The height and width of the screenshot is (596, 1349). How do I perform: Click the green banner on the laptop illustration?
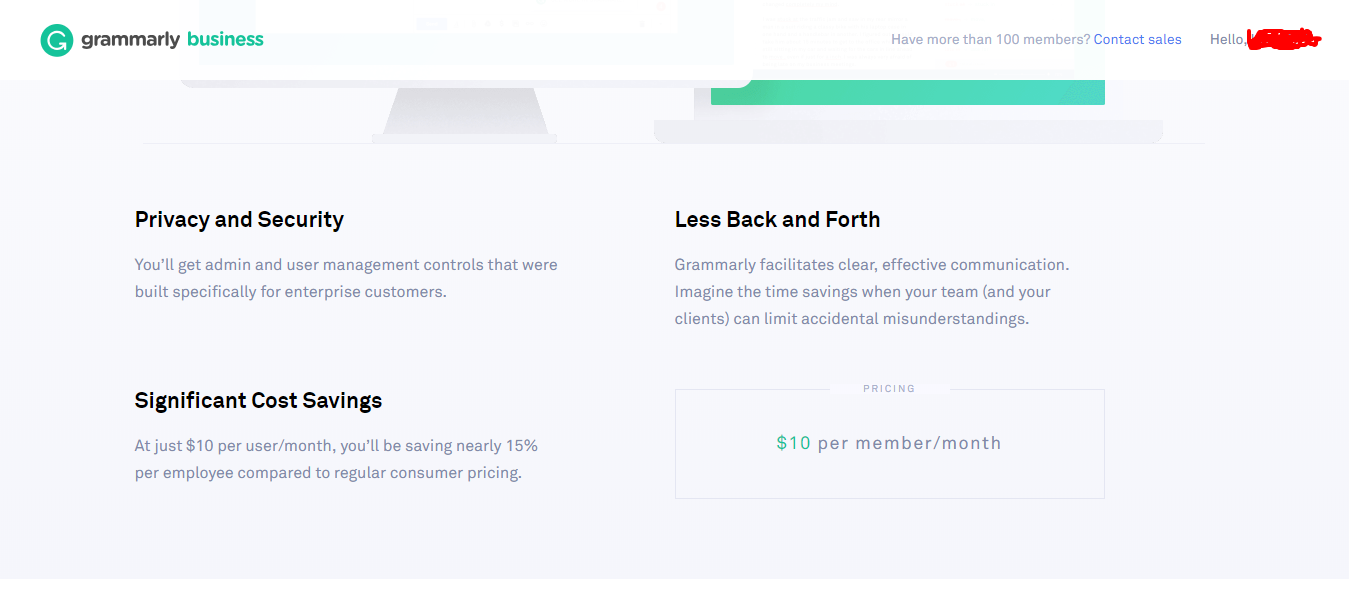(907, 92)
